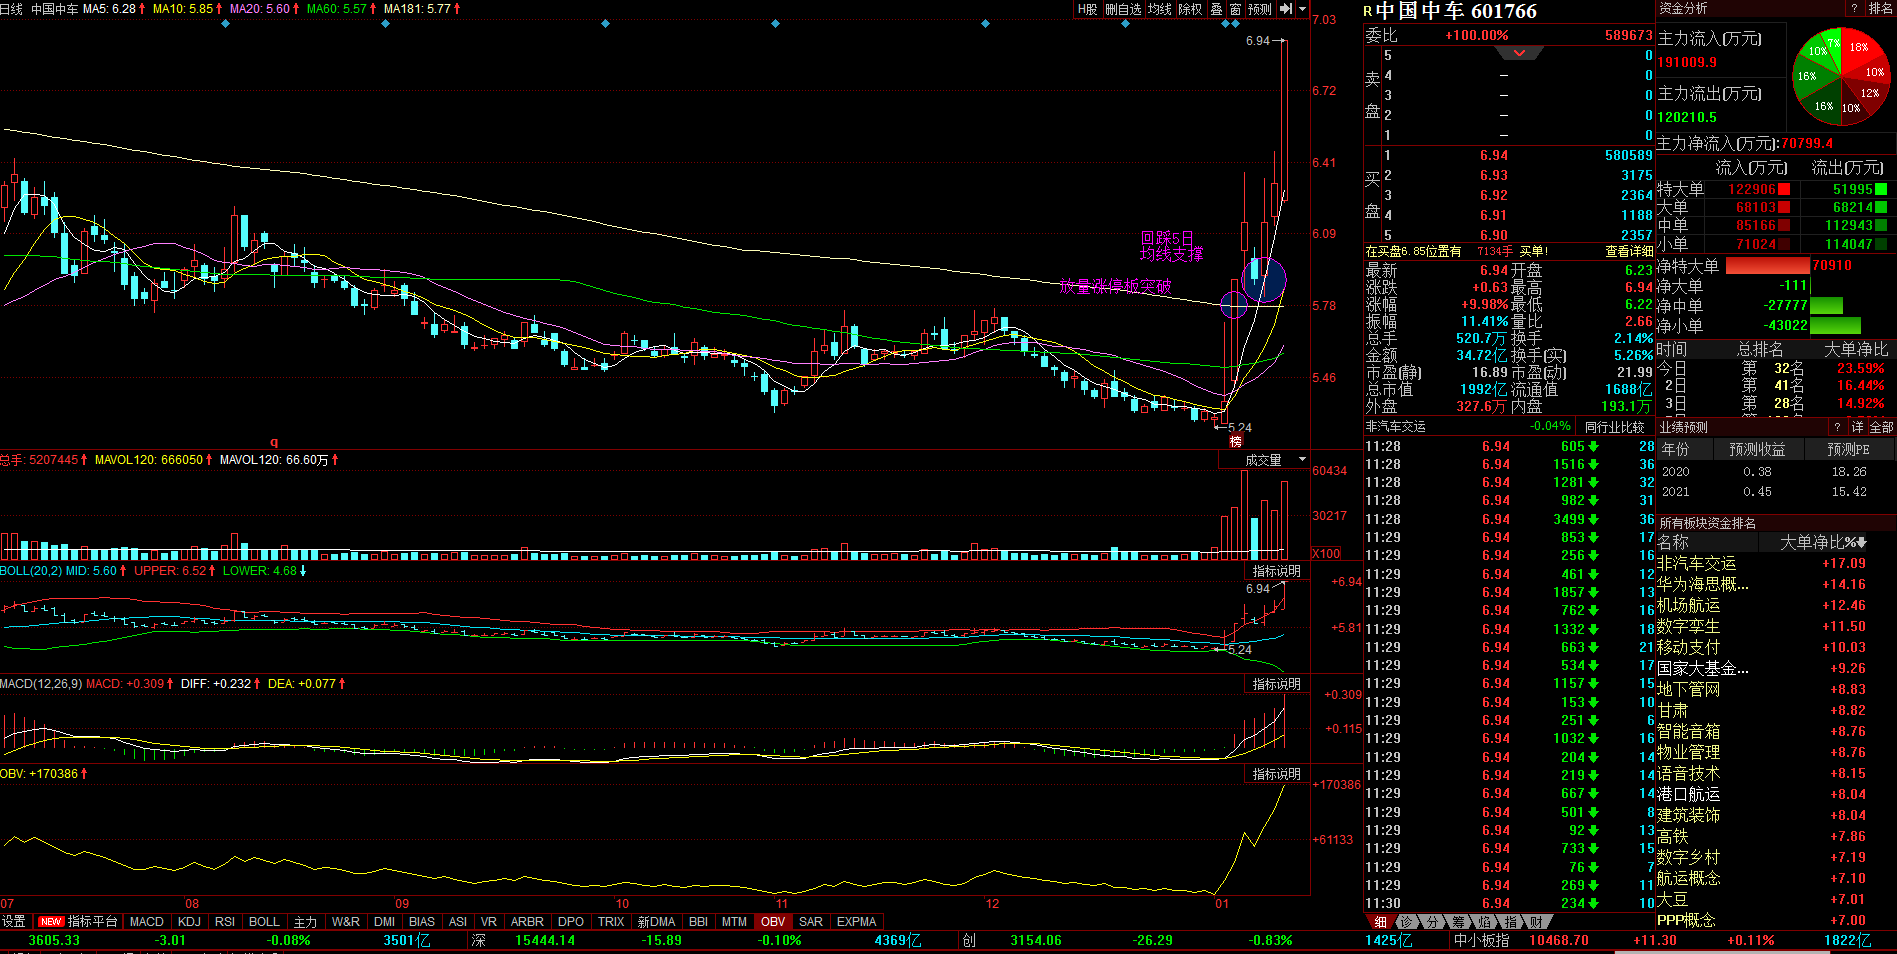Switch to the 主力 indicator tab
The image size is (1897, 954).
pos(305,922)
